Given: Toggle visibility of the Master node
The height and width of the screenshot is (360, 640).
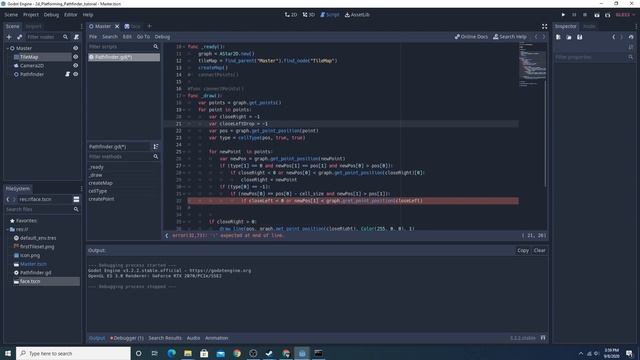Looking at the screenshot, I should pos(76,48).
